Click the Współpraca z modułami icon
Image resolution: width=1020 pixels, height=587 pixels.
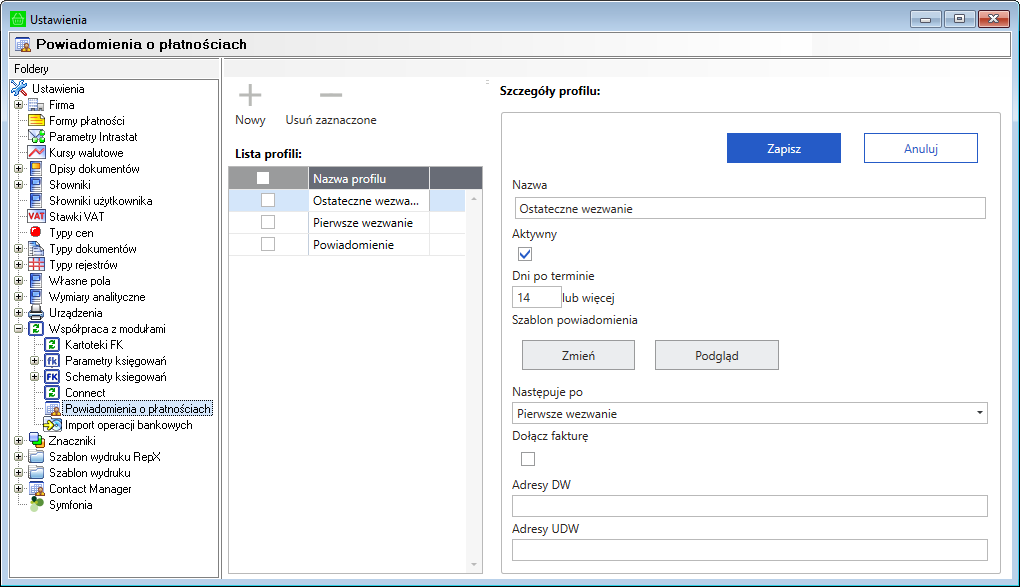coord(36,329)
